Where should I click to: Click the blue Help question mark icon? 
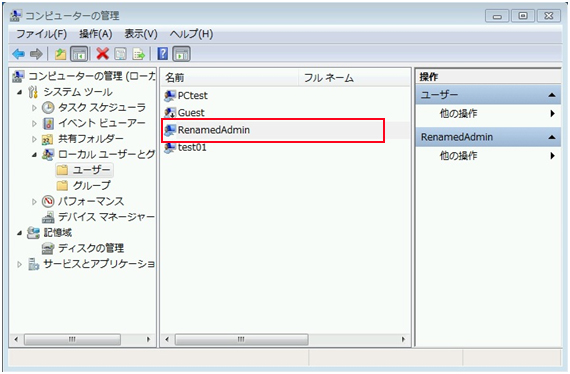point(162,54)
